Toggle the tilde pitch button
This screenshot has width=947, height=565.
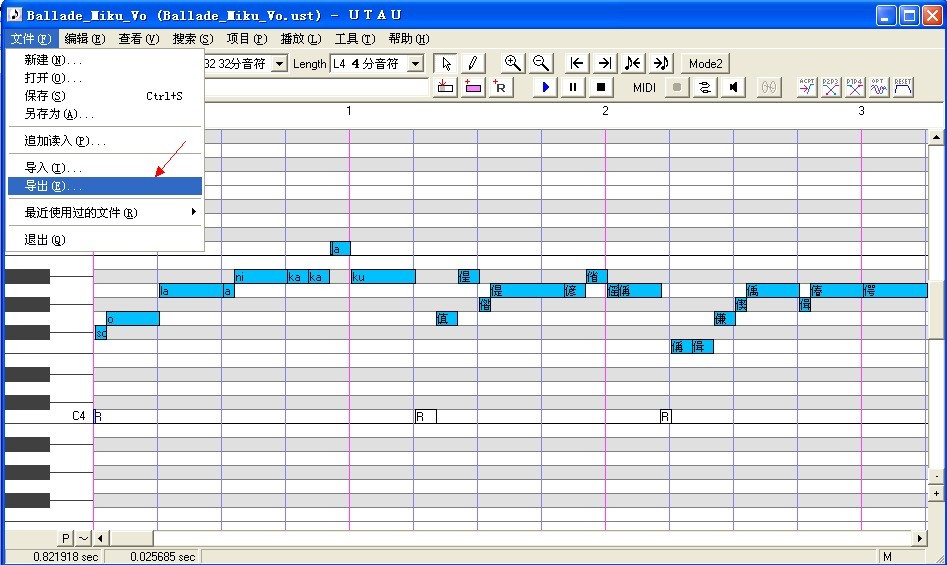(83, 538)
